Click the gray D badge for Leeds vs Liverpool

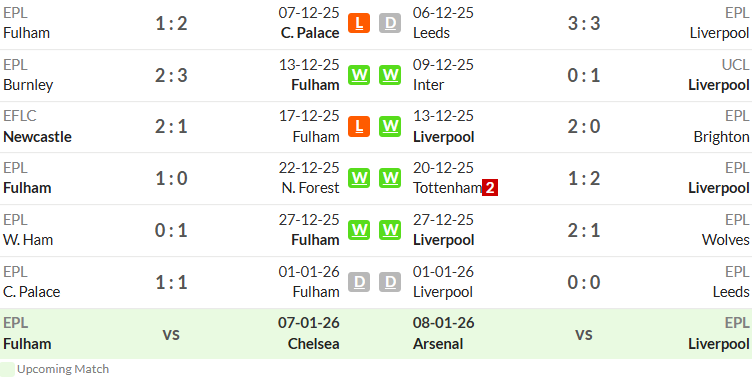[x=390, y=23]
